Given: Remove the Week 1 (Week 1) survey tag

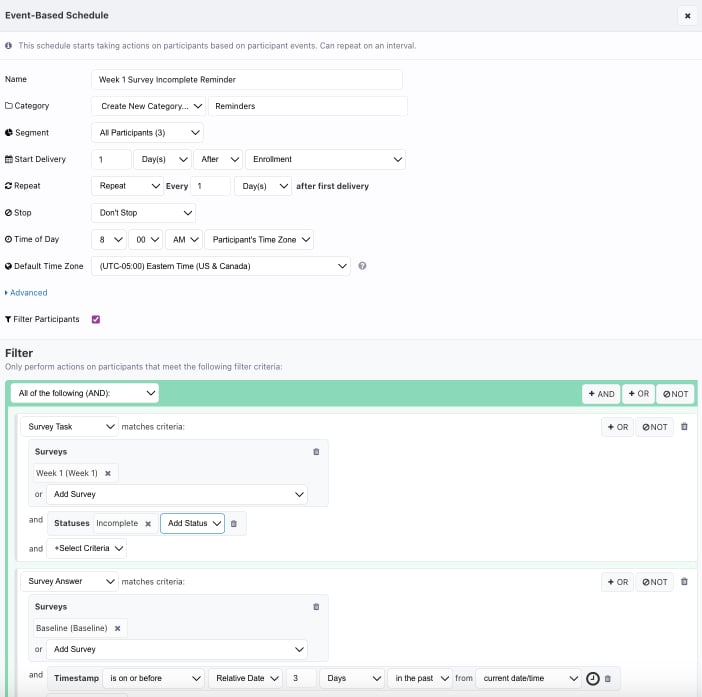Looking at the screenshot, I should (x=108, y=473).
